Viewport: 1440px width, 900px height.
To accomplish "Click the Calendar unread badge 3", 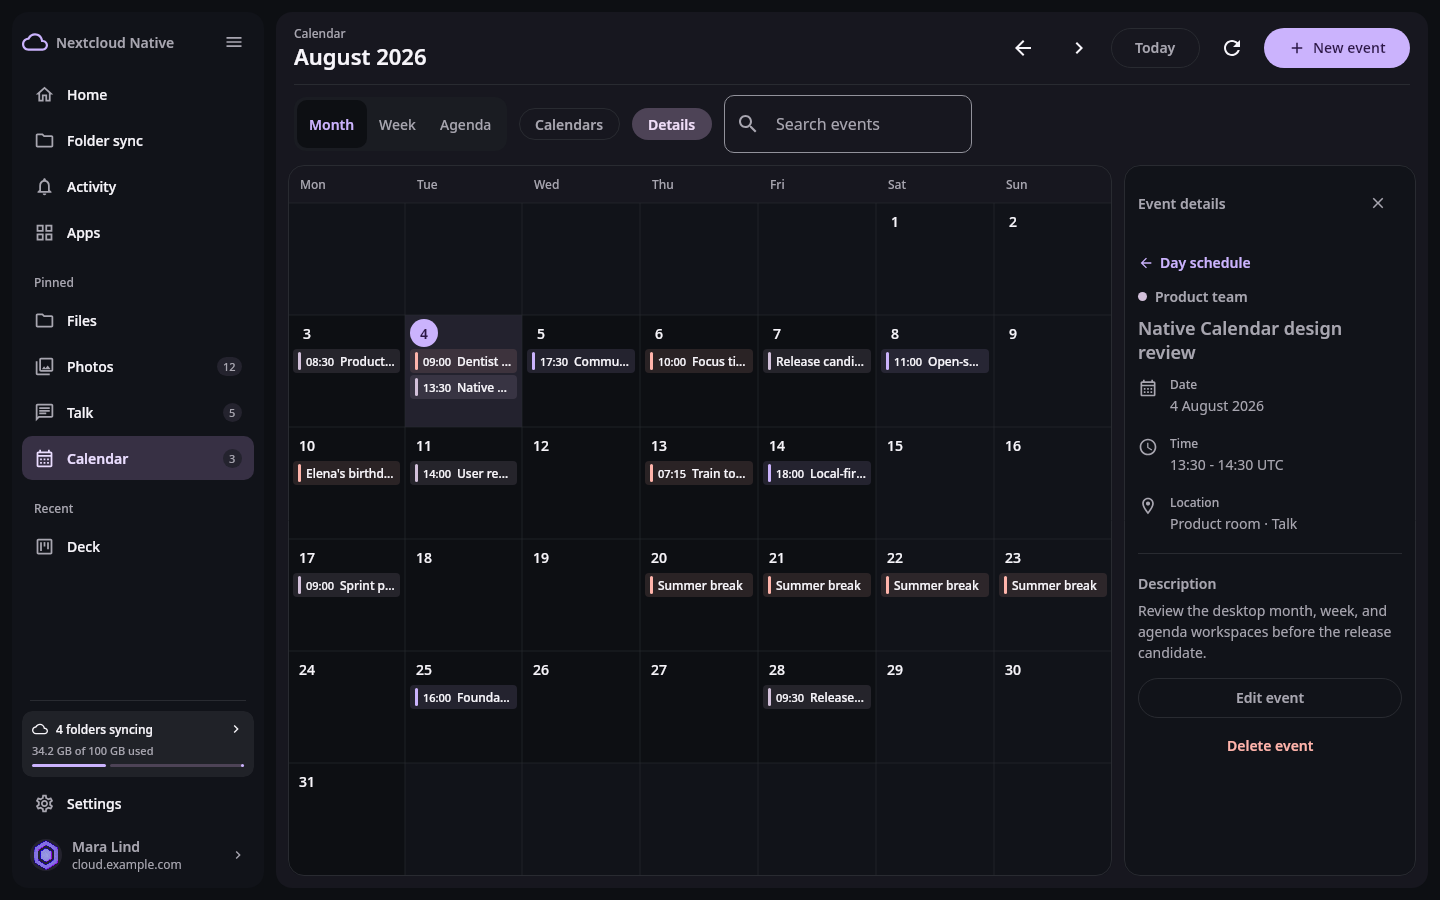I will 232,459.
